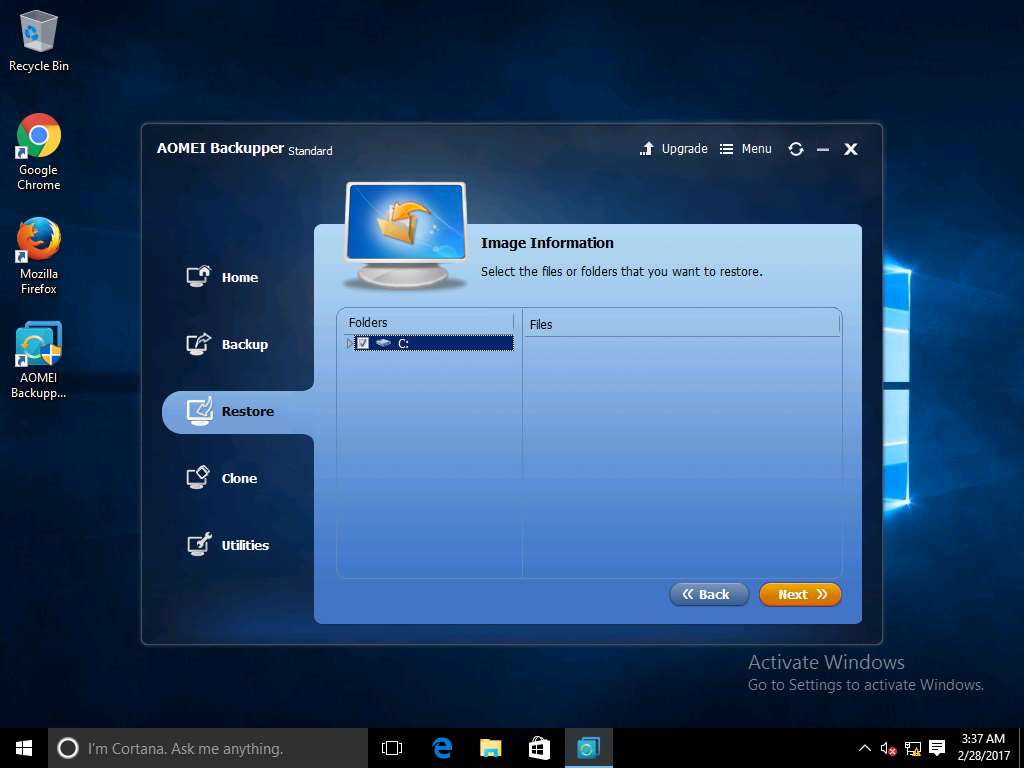Click the Upgrade arrow icon
1024x768 pixels.
tap(647, 149)
